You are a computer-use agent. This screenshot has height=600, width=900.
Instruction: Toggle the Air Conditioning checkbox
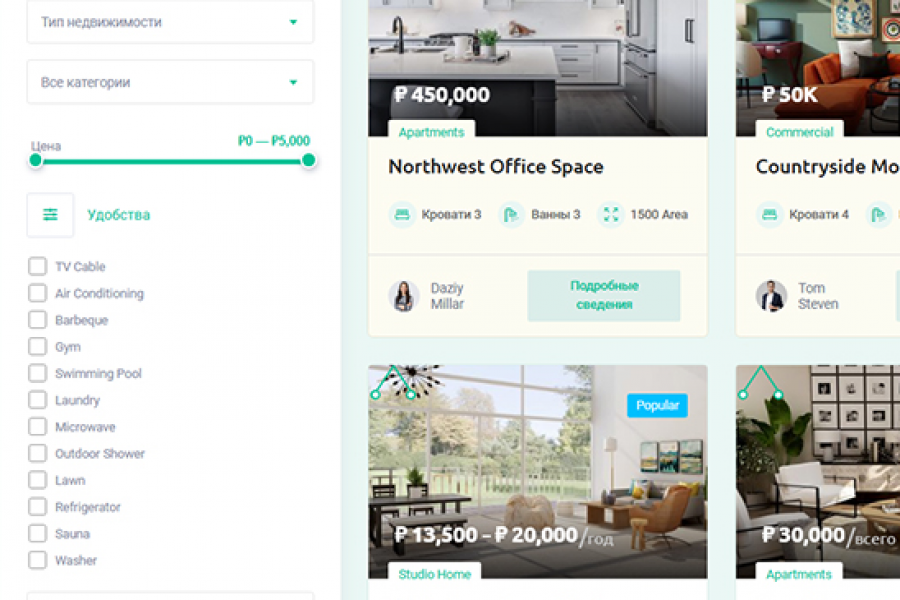pyautogui.click(x=37, y=293)
